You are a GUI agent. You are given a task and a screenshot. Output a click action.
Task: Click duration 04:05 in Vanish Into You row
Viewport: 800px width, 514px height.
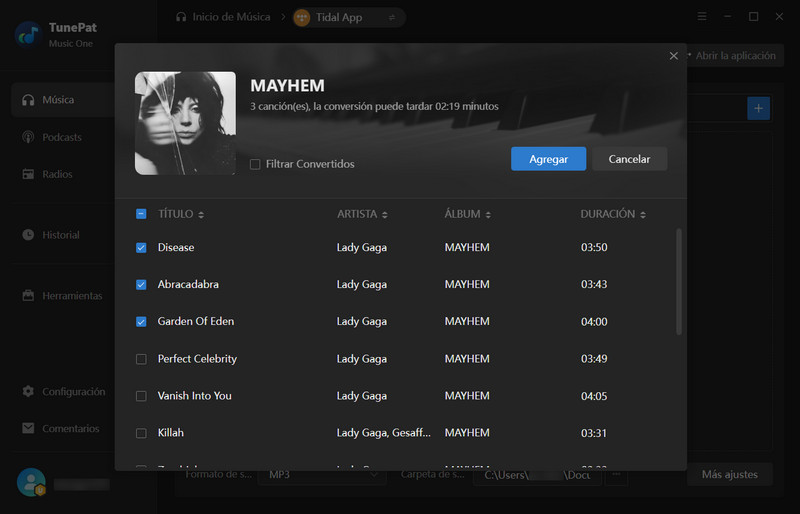click(x=594, y=396)
